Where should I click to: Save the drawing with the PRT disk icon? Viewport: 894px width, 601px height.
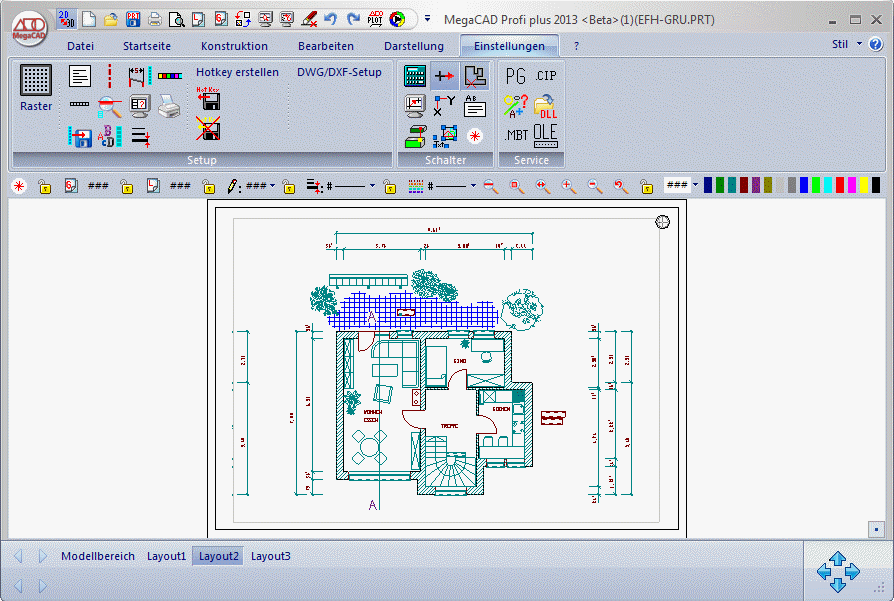click(133, 19)
